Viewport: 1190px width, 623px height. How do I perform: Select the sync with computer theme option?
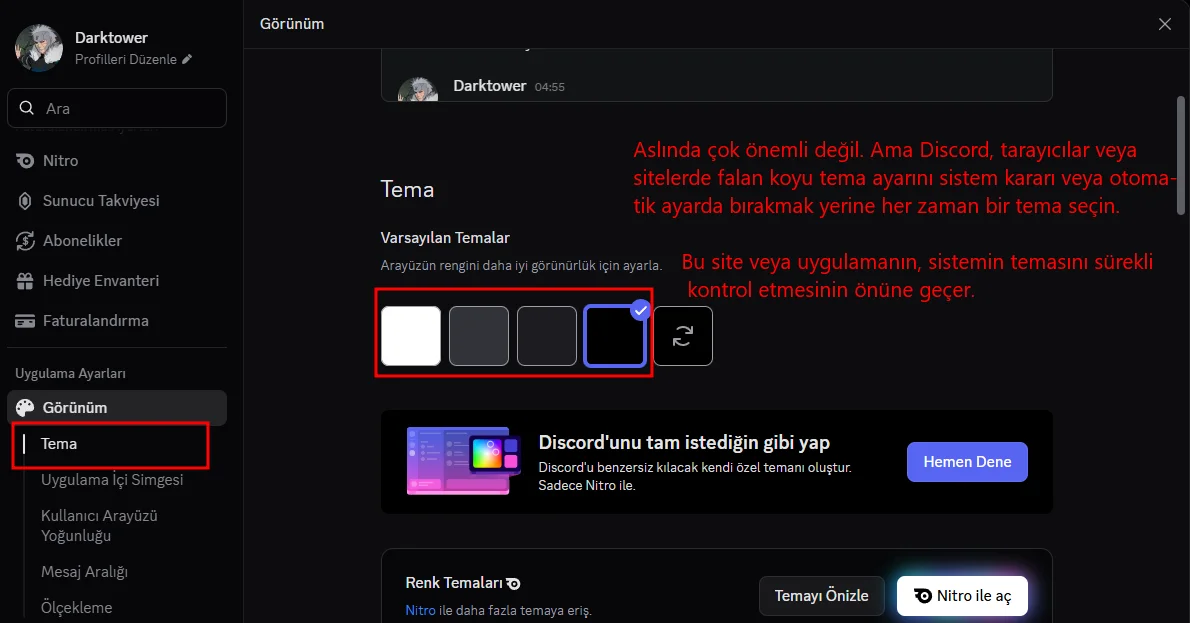[x=683, y=336]
